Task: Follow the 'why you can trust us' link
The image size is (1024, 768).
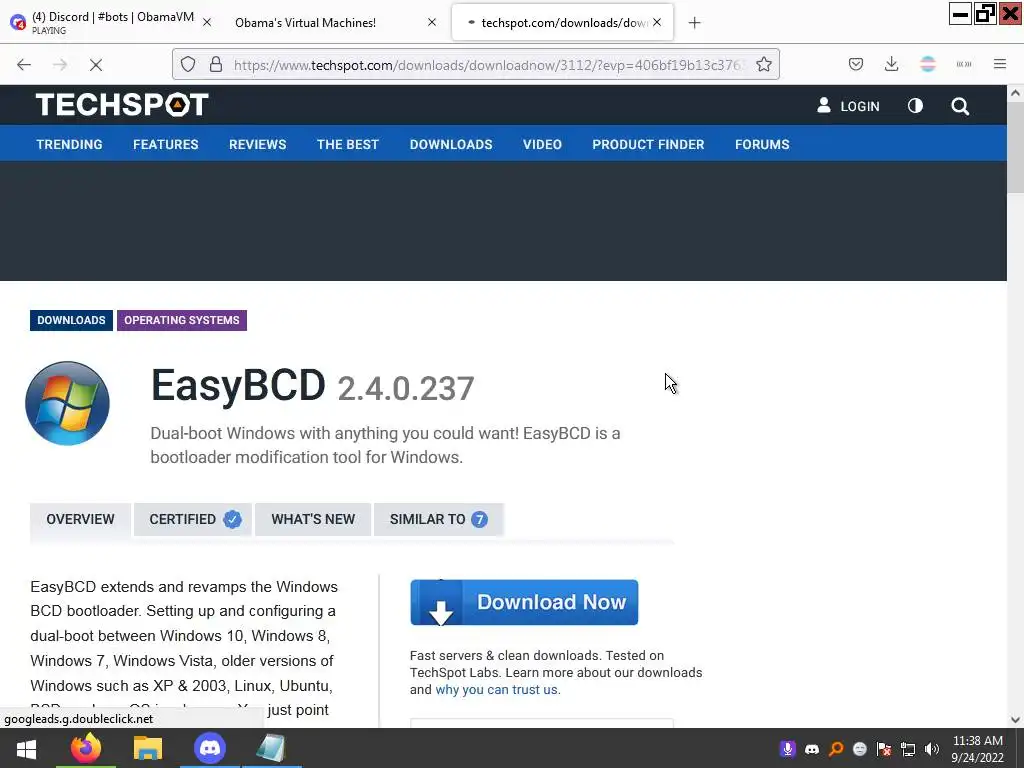Action: 498,690
